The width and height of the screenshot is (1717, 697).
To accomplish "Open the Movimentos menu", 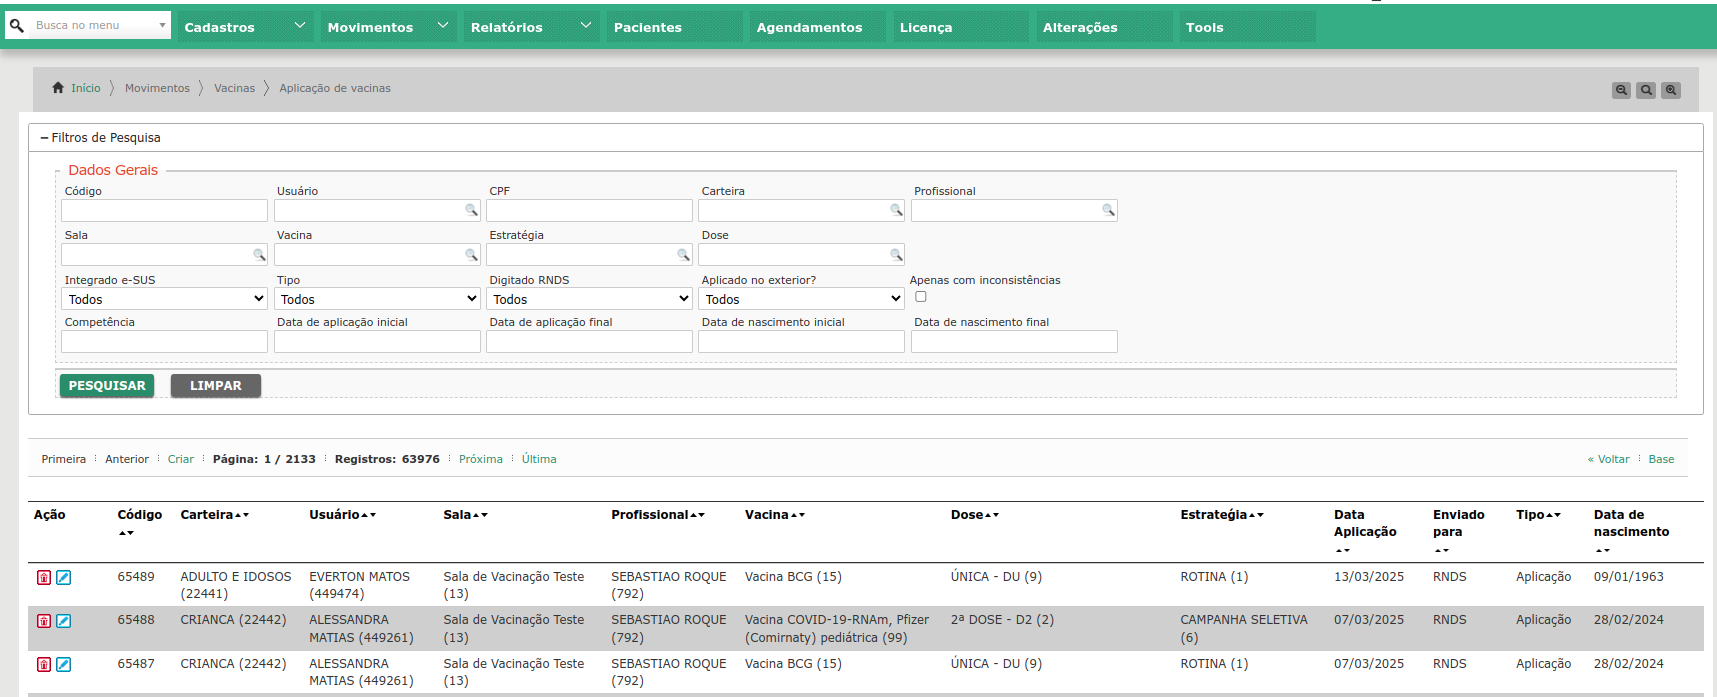I will point(388,27).
